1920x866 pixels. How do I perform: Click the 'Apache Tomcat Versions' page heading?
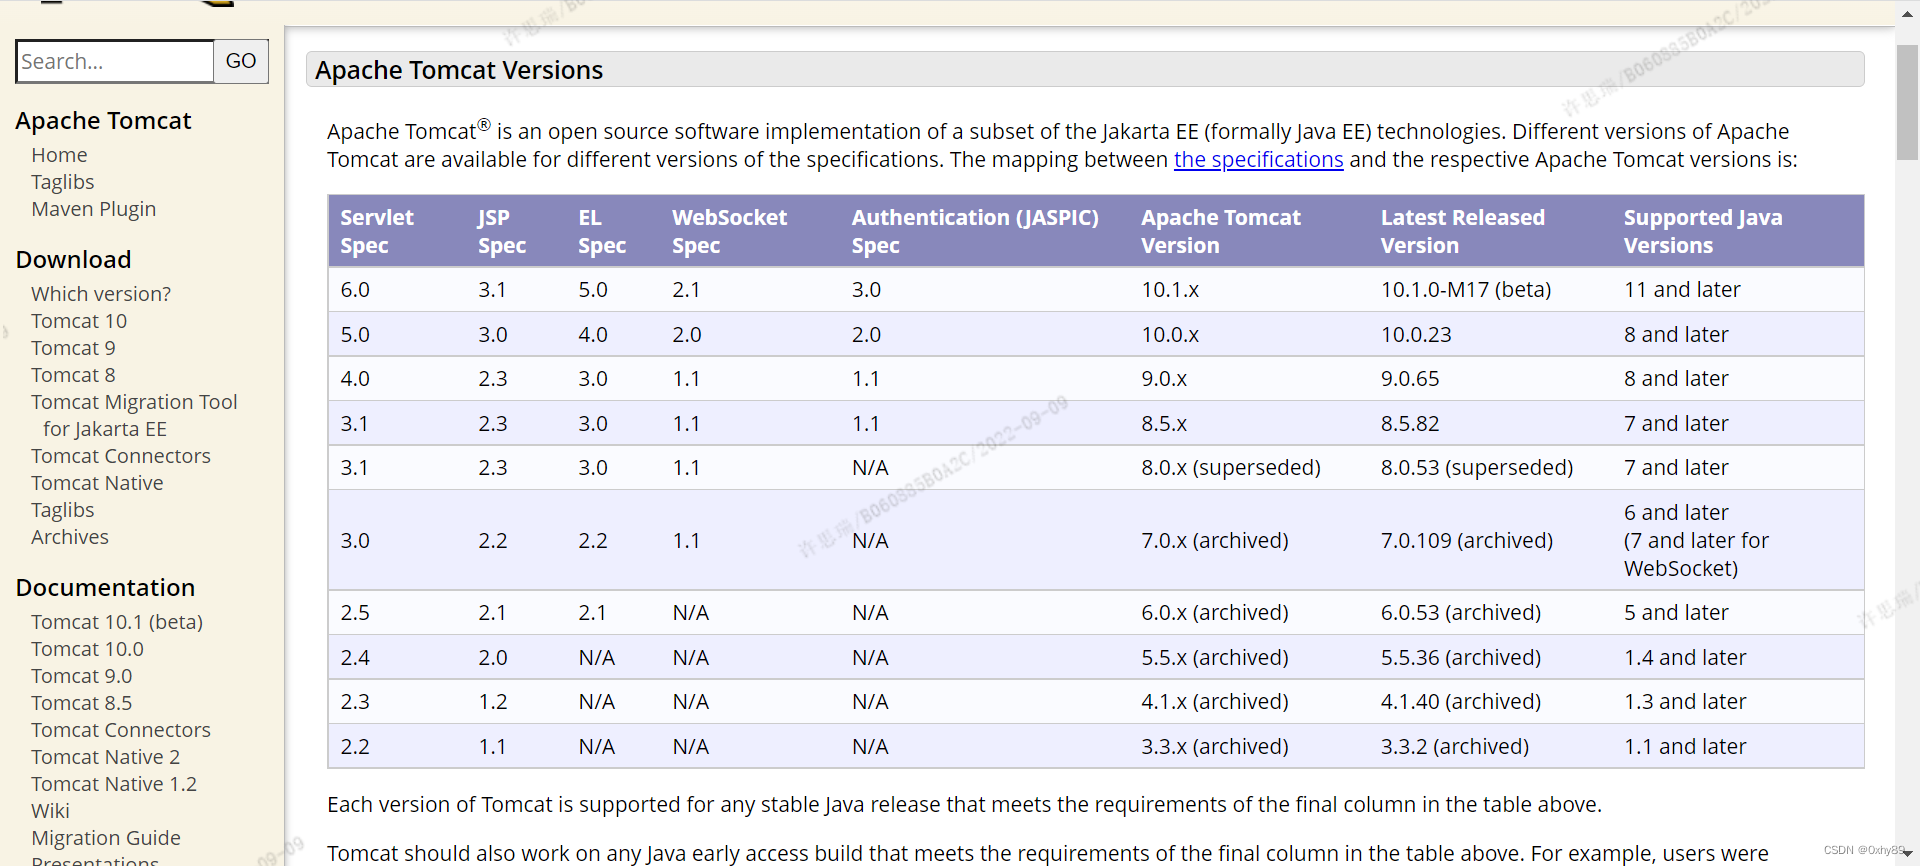pyautogui.click(x=459, y=71)
